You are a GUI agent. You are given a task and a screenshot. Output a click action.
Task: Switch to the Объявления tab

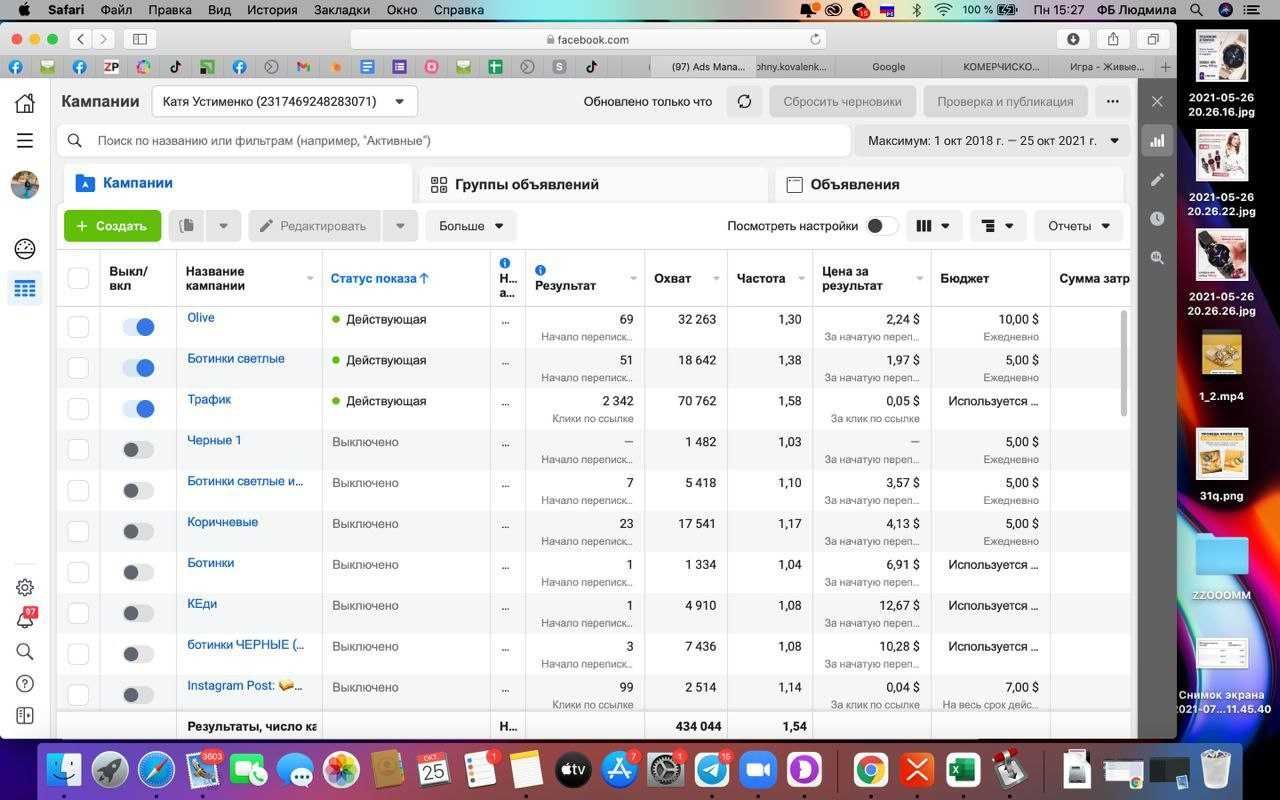949,184
